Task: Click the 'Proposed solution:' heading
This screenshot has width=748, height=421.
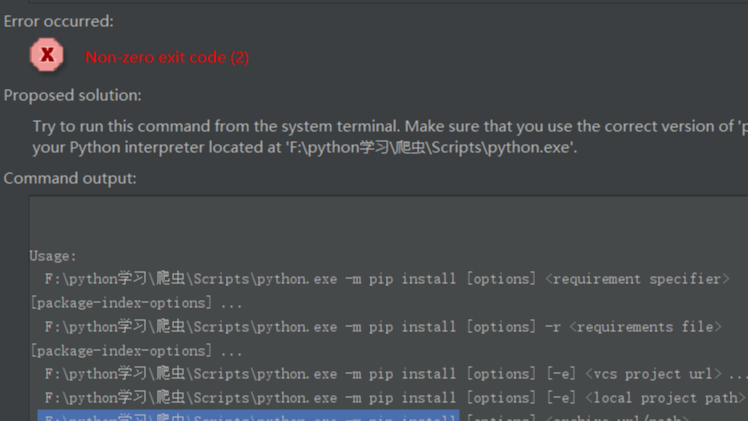Action: [x=73, y=95]
